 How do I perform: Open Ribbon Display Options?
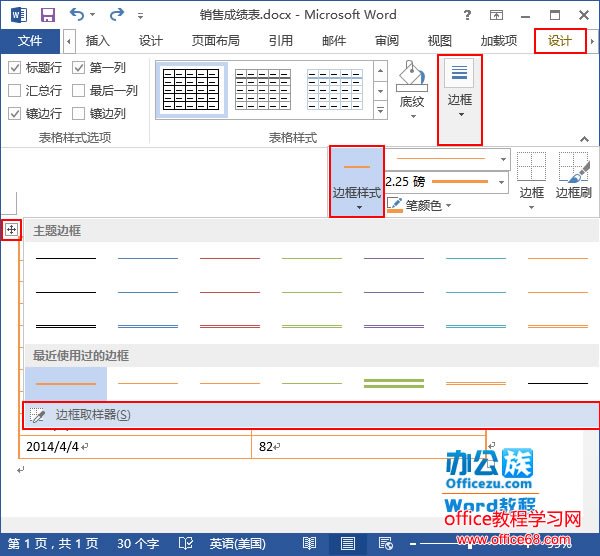496,15
